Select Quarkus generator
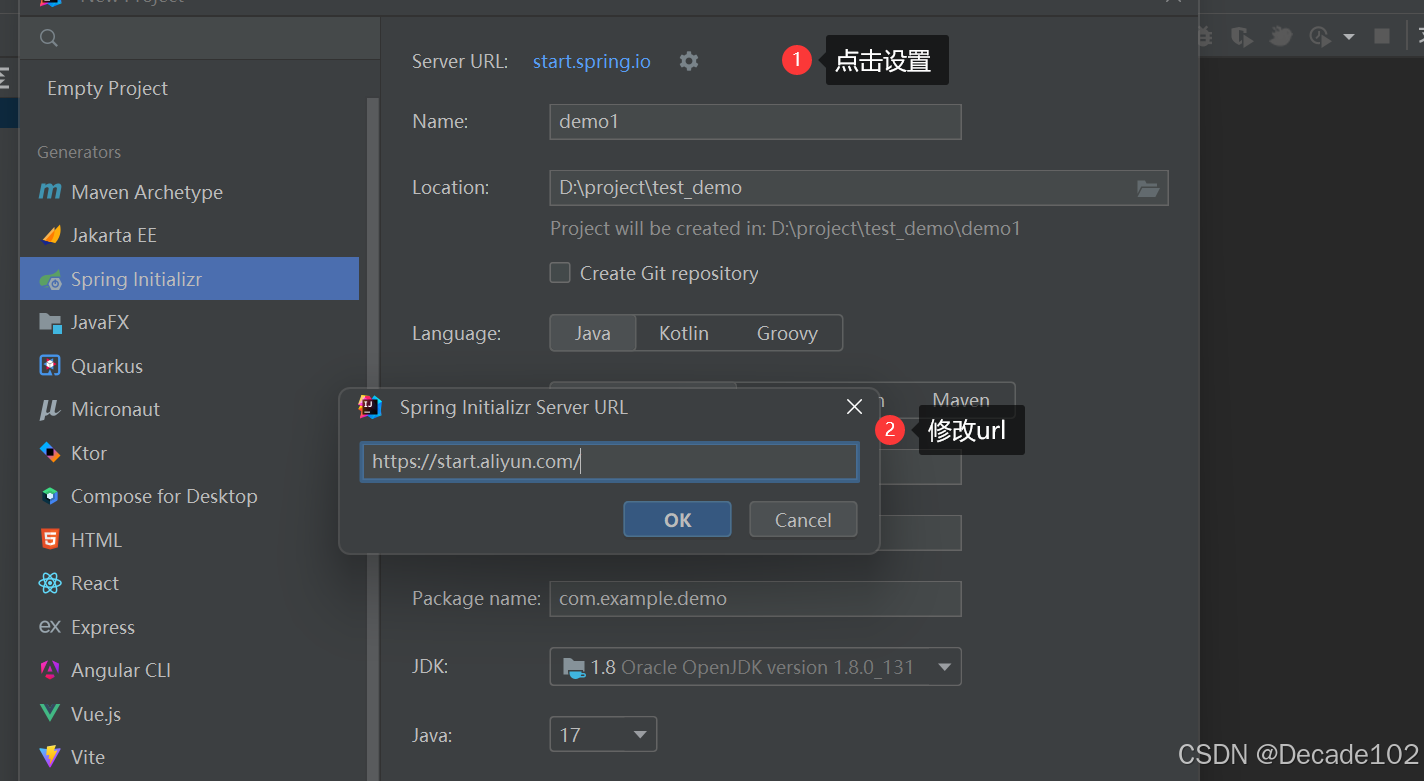 189,366
